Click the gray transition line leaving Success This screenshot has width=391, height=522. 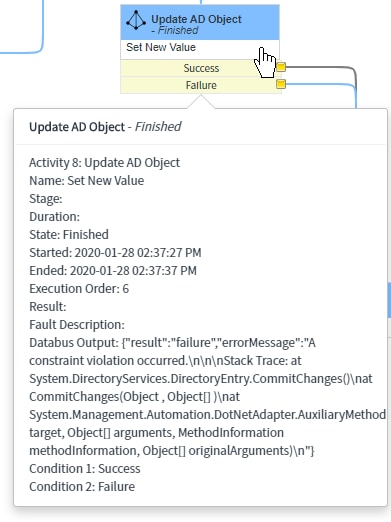pyautogui.click(x=320, y=67)
